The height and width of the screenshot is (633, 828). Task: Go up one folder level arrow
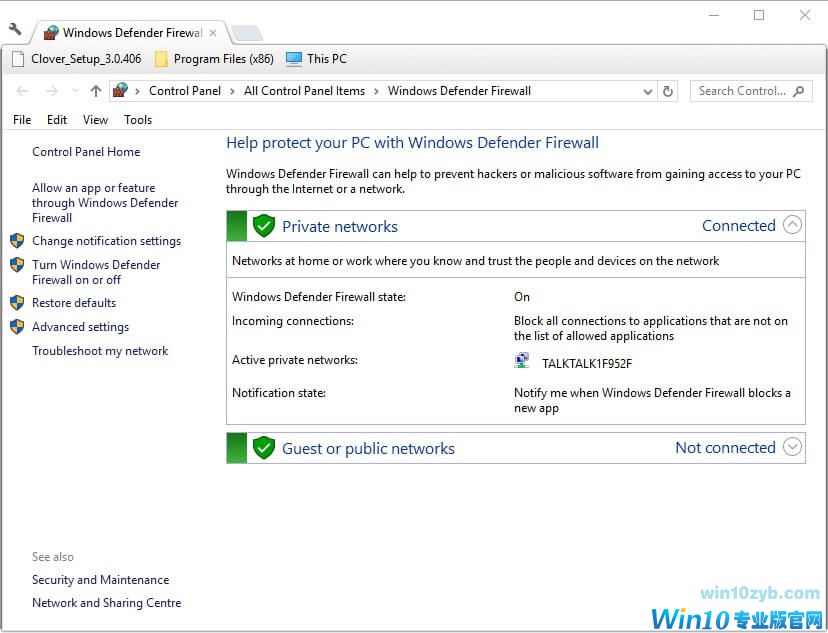coord(96,91)
